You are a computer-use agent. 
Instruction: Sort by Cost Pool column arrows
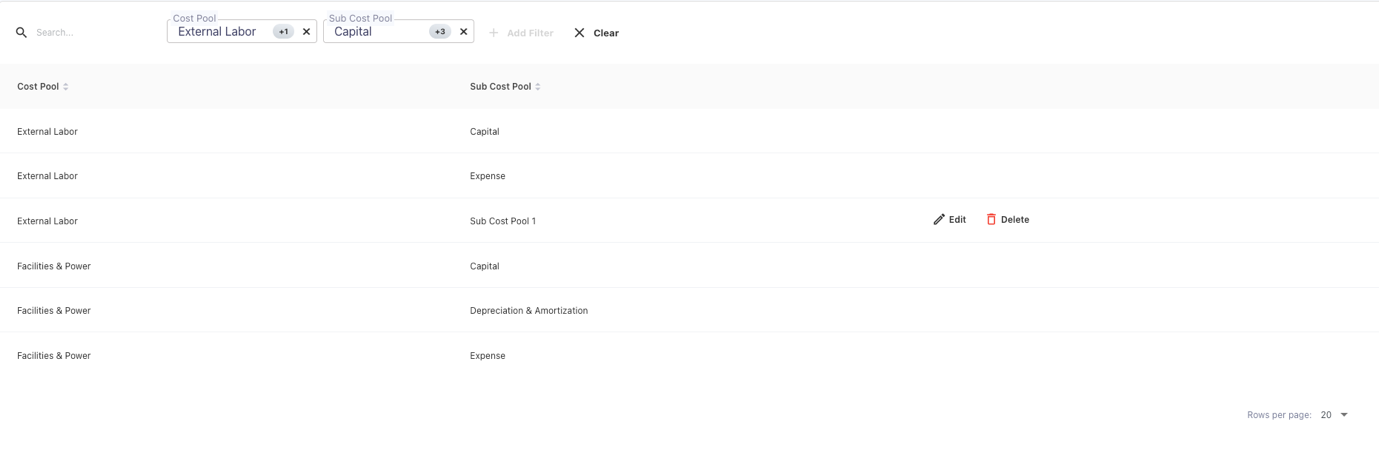(x=66, y=87)
